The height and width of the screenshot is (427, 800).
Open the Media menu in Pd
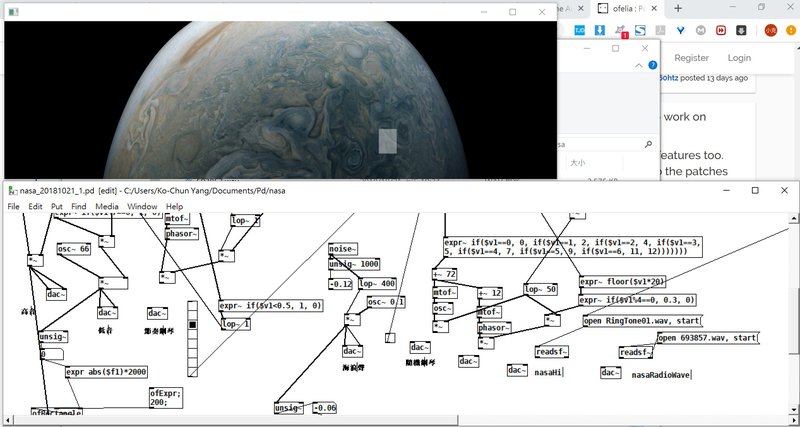107,207
